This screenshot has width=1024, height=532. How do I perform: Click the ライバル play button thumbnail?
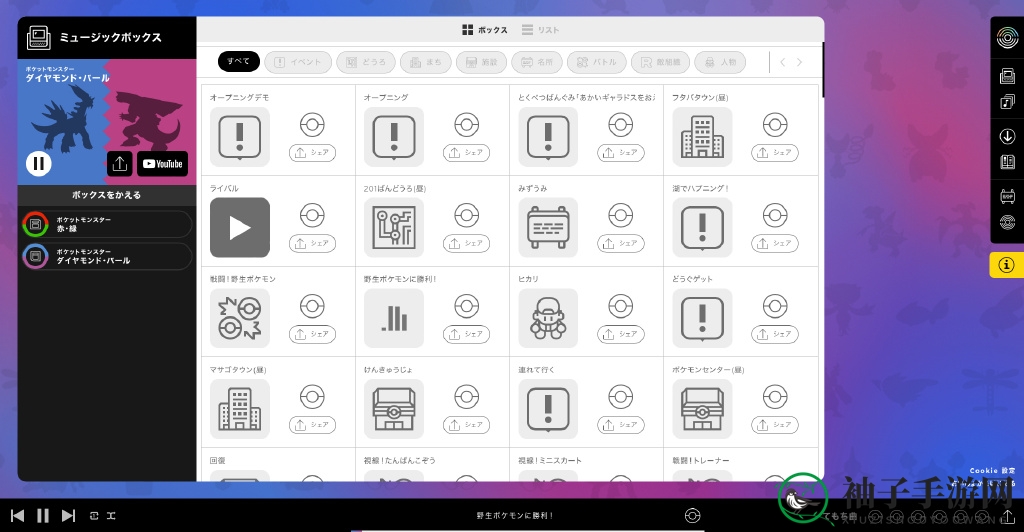(240, 228)
